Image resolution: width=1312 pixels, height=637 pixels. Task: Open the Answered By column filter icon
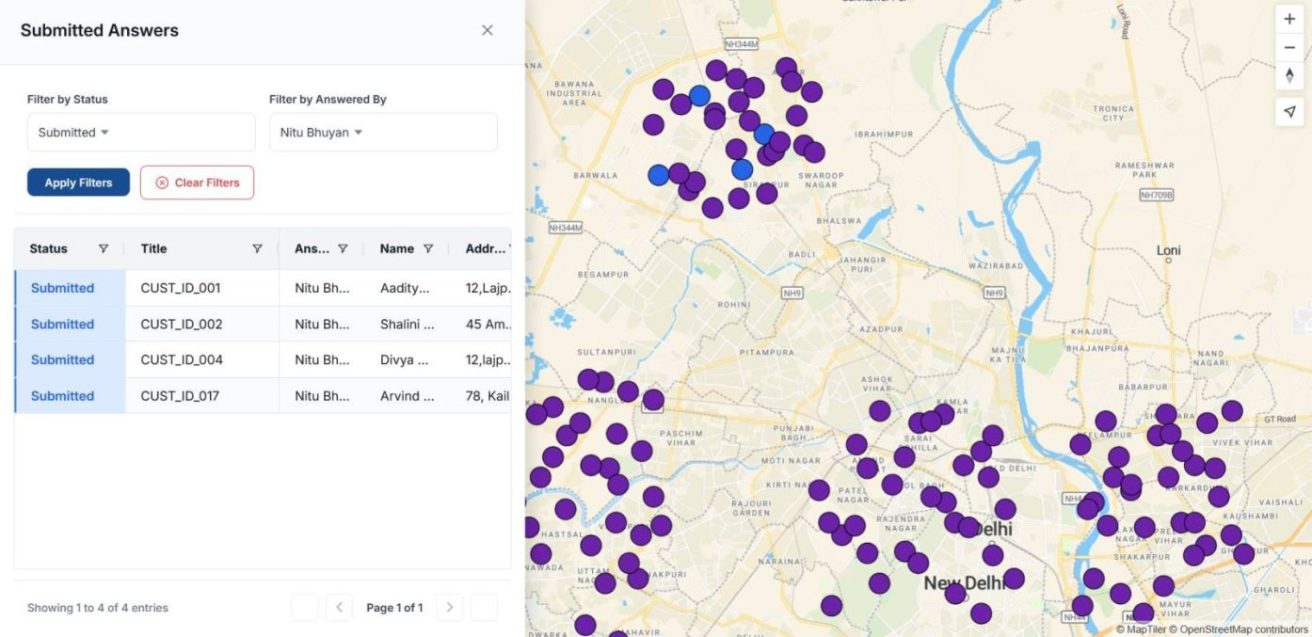pos(345,248)
